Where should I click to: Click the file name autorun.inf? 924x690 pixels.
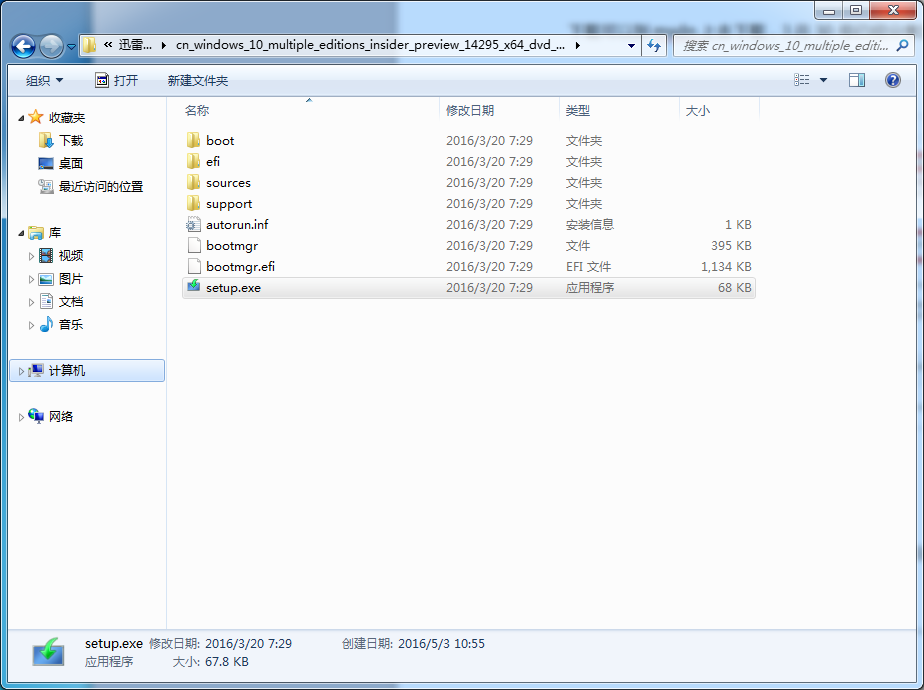tap(237, 225)
